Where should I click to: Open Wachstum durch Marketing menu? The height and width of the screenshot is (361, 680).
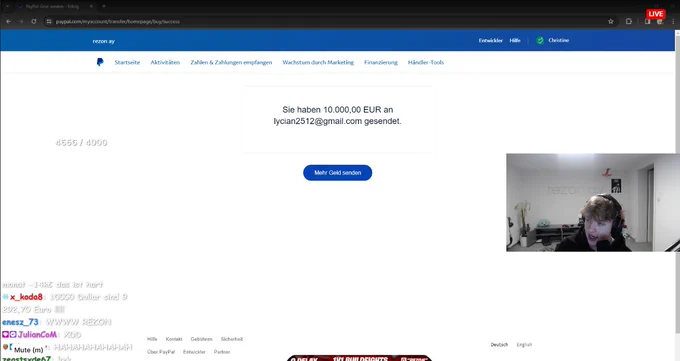318,62
